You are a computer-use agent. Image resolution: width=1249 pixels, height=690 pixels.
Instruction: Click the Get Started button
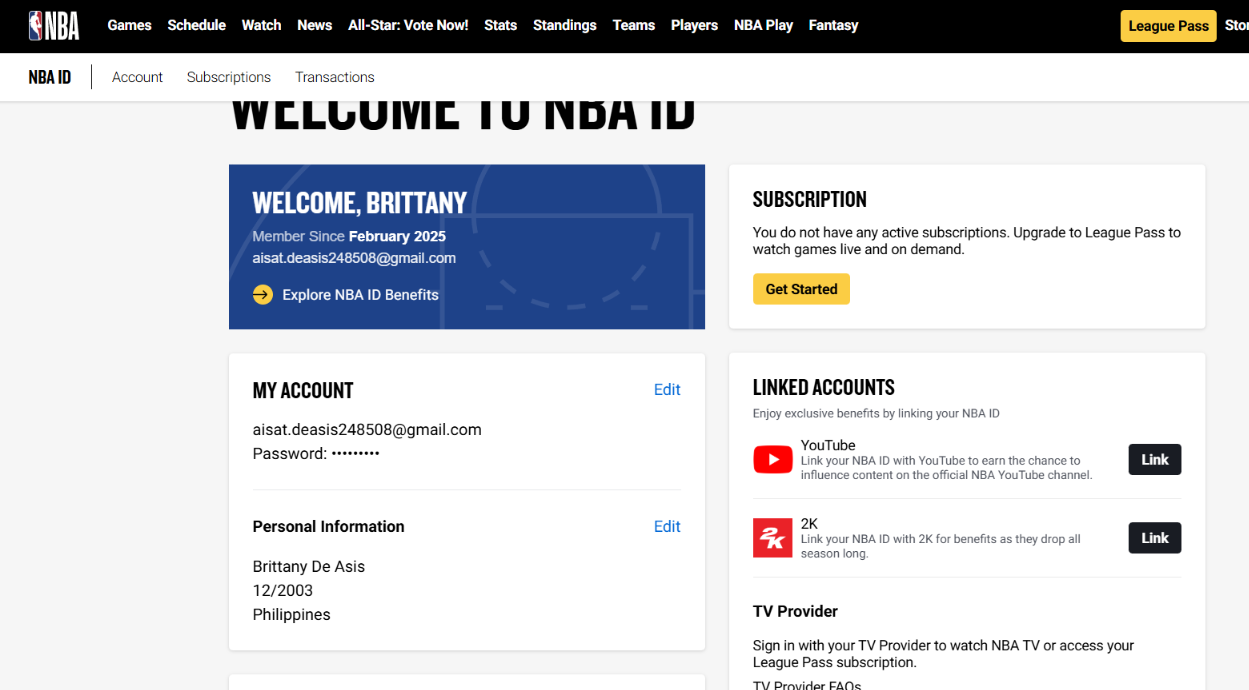802,289
